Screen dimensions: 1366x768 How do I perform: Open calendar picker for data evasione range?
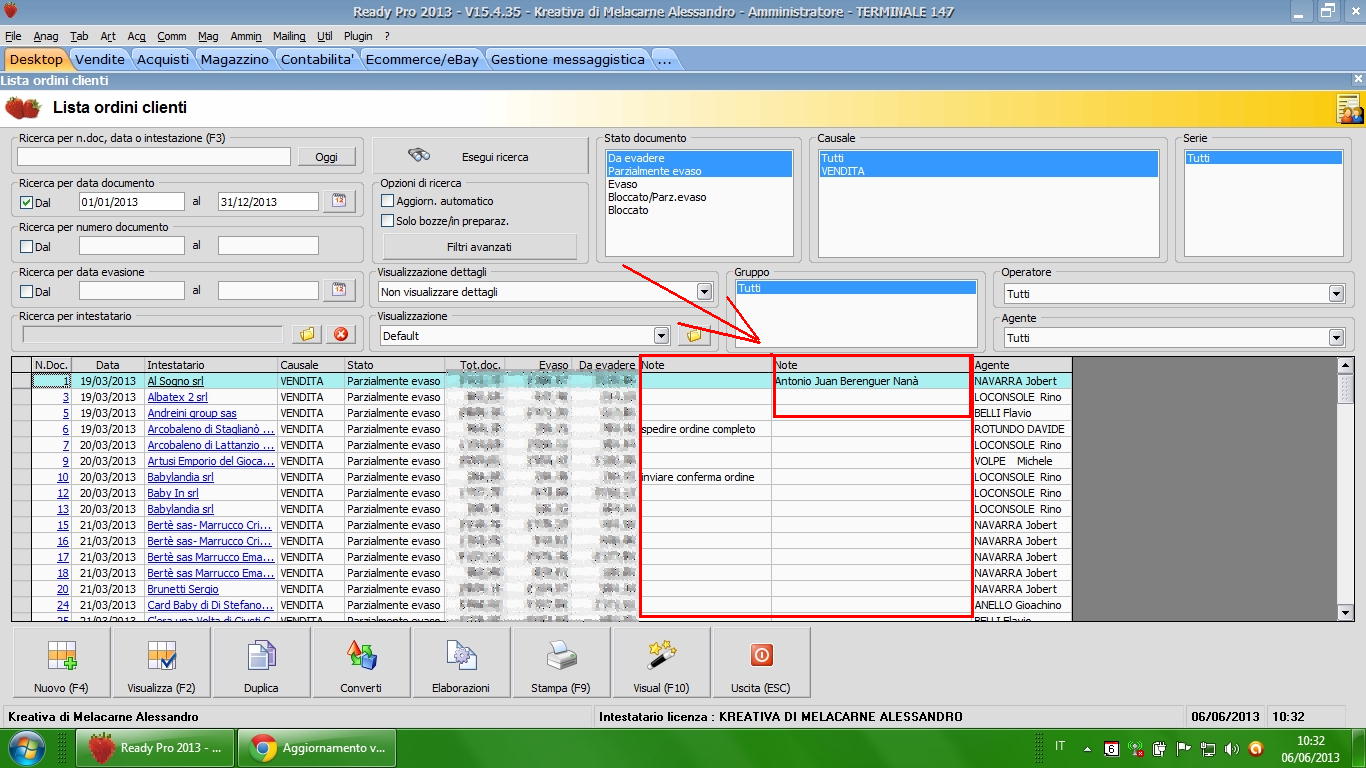(339, 290)
